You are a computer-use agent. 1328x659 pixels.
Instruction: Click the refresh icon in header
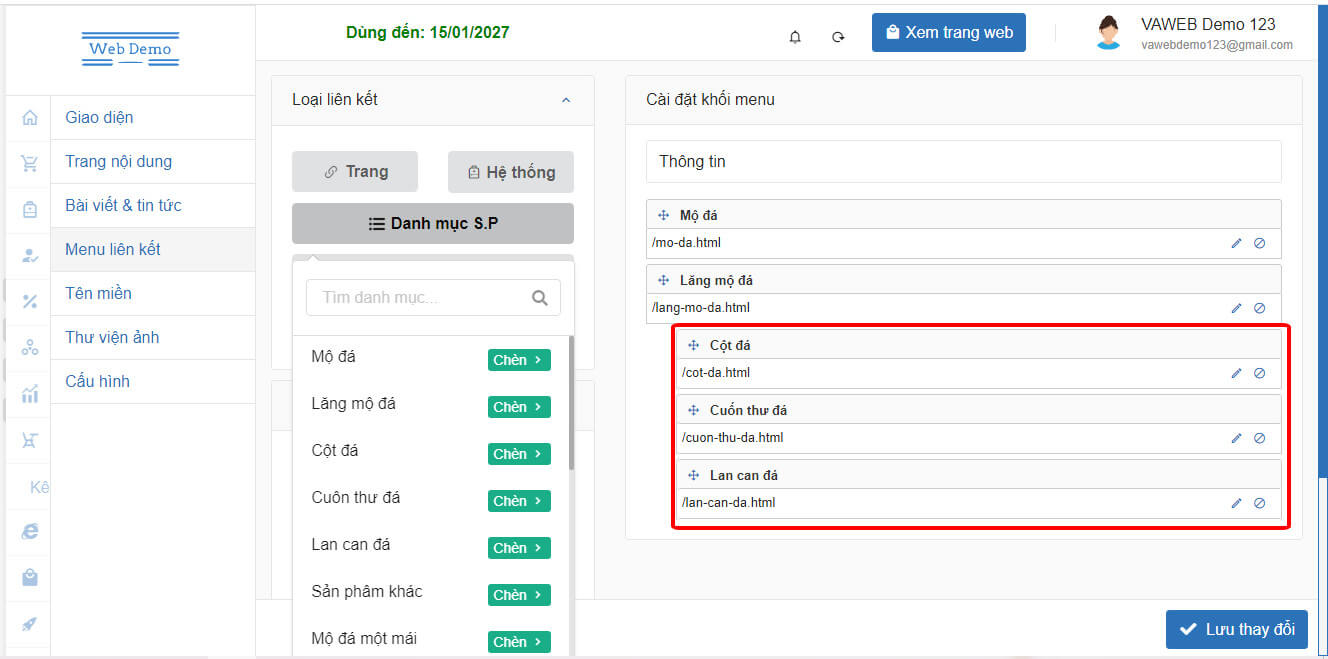[838, 37]
